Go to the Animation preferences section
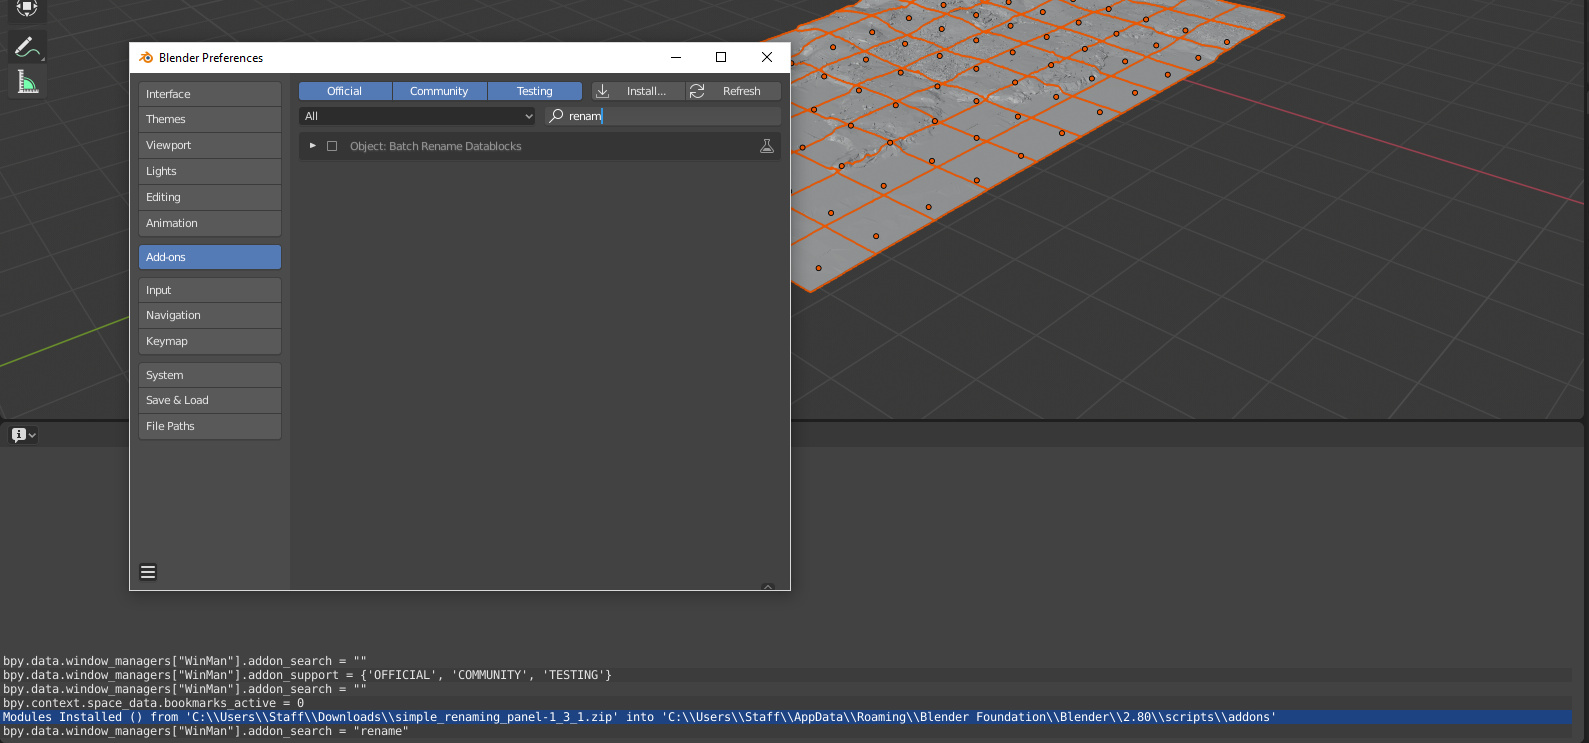 click(210, 223)
